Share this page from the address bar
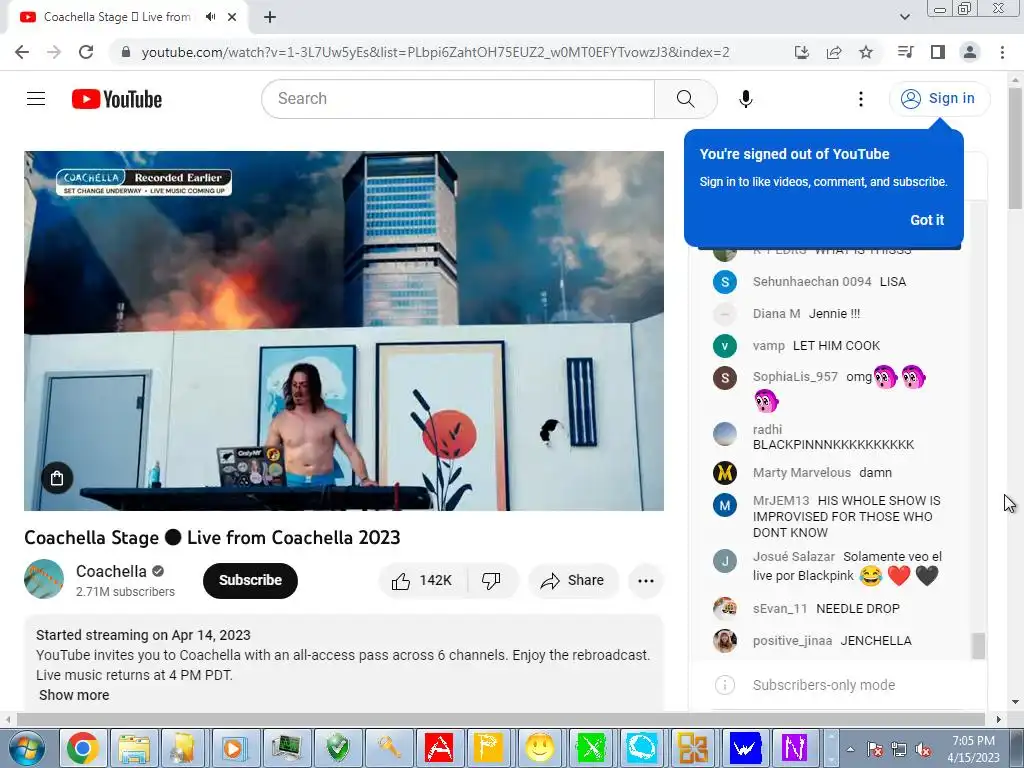 tap(834, 52)
